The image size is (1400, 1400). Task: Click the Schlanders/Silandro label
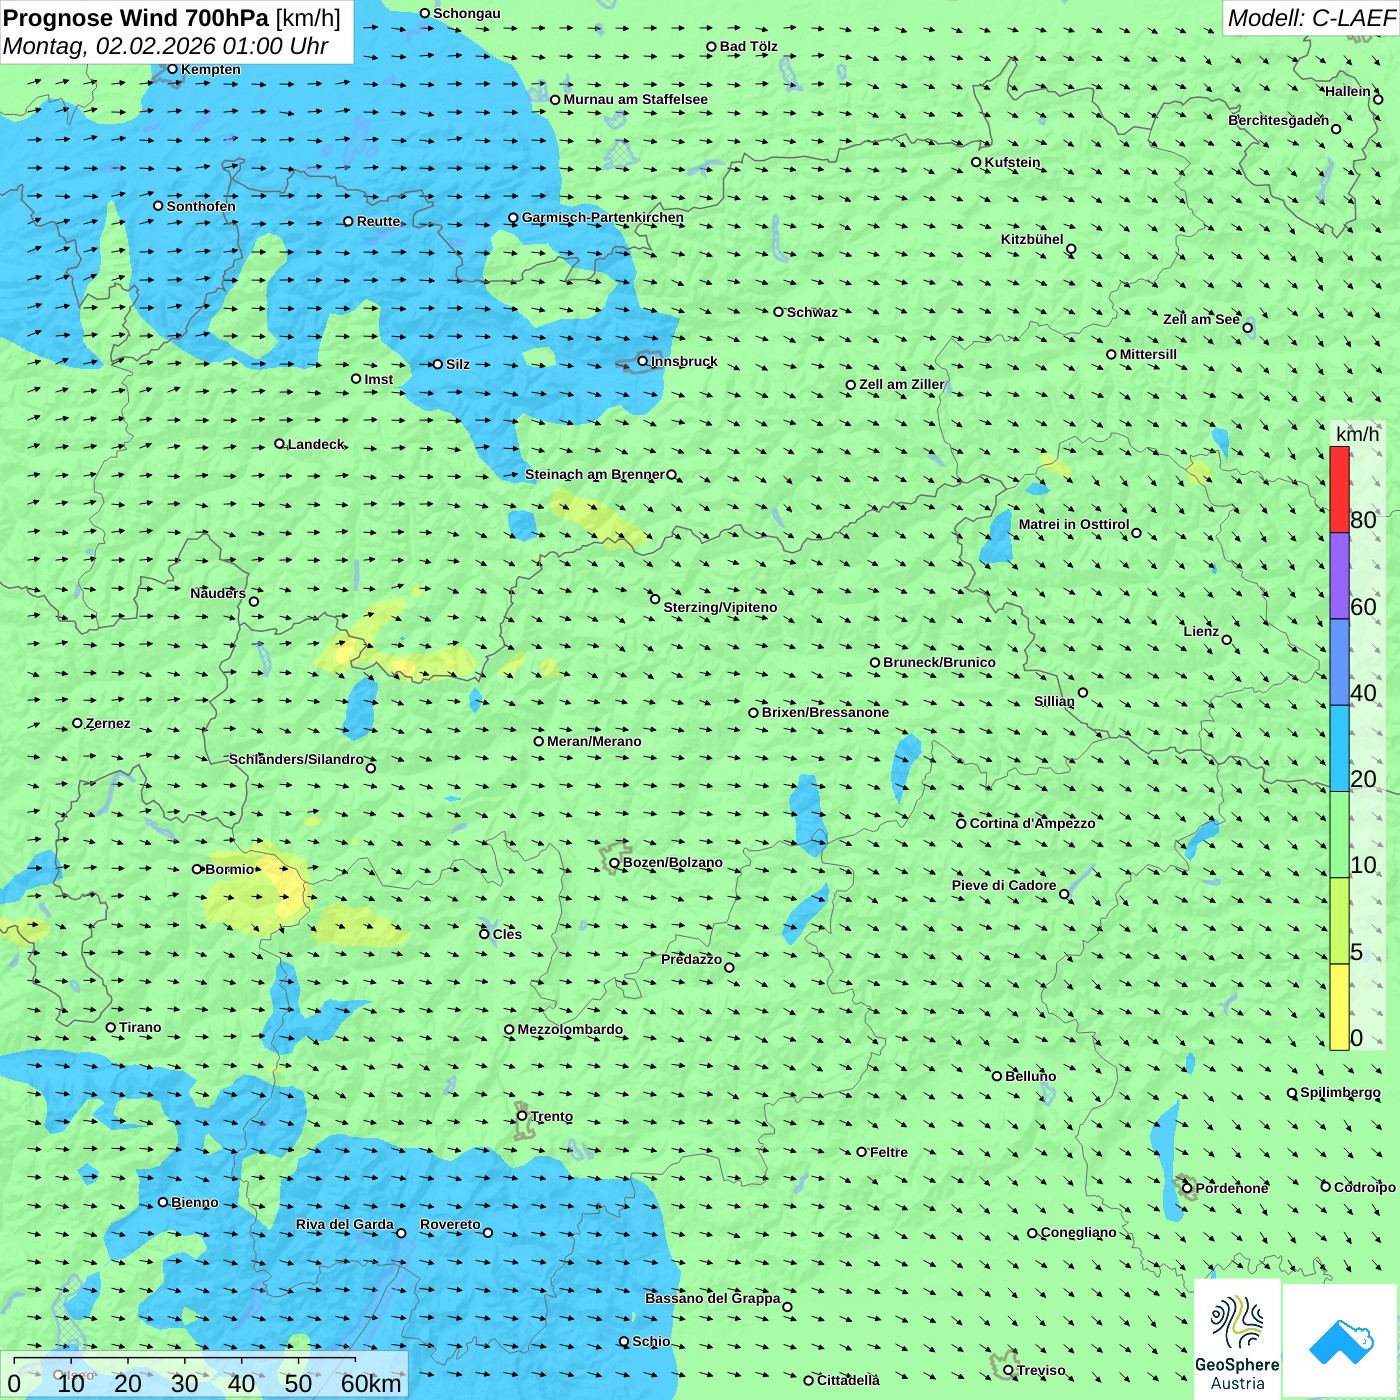[297, 759]
